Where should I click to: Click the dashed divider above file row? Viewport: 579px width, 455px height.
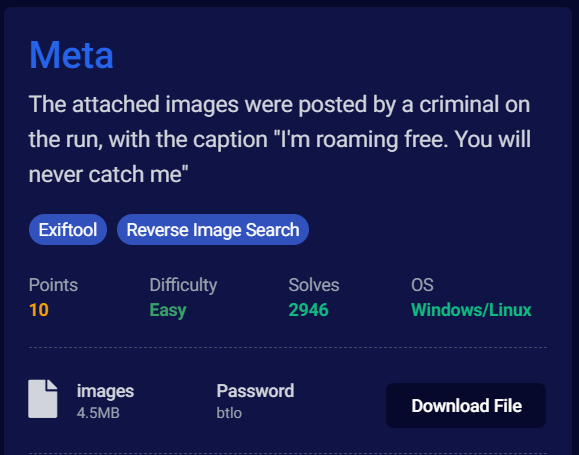[288, 348]
